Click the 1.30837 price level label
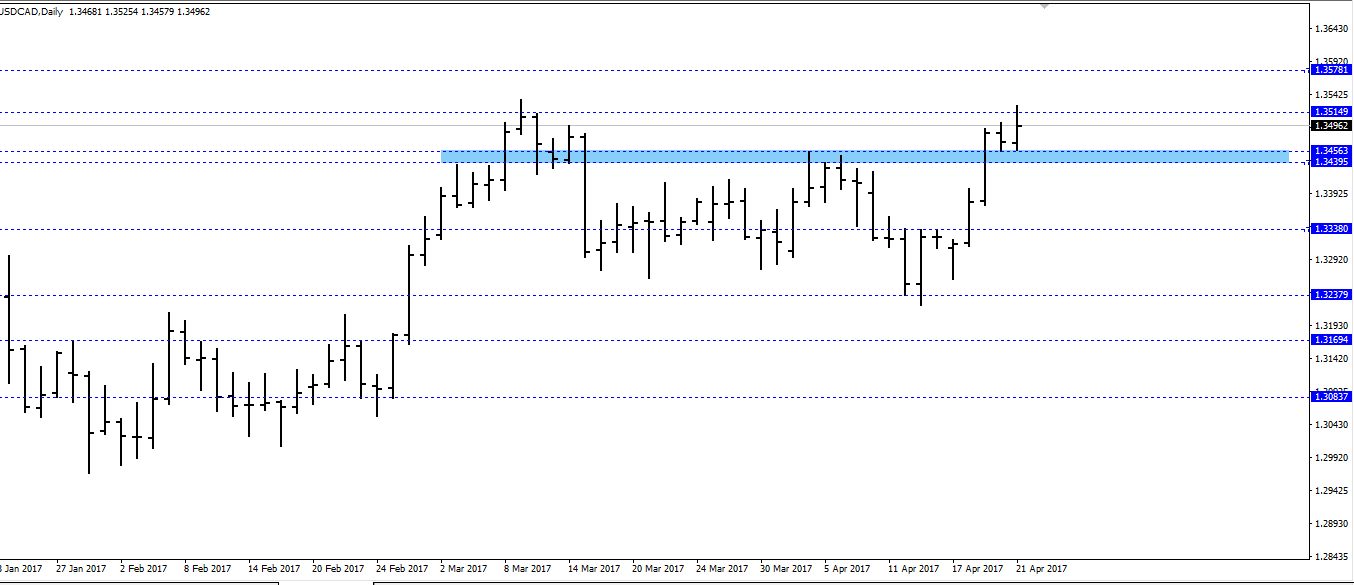The height and width of the screenshot is (585, 1354). coord(1330,397)
